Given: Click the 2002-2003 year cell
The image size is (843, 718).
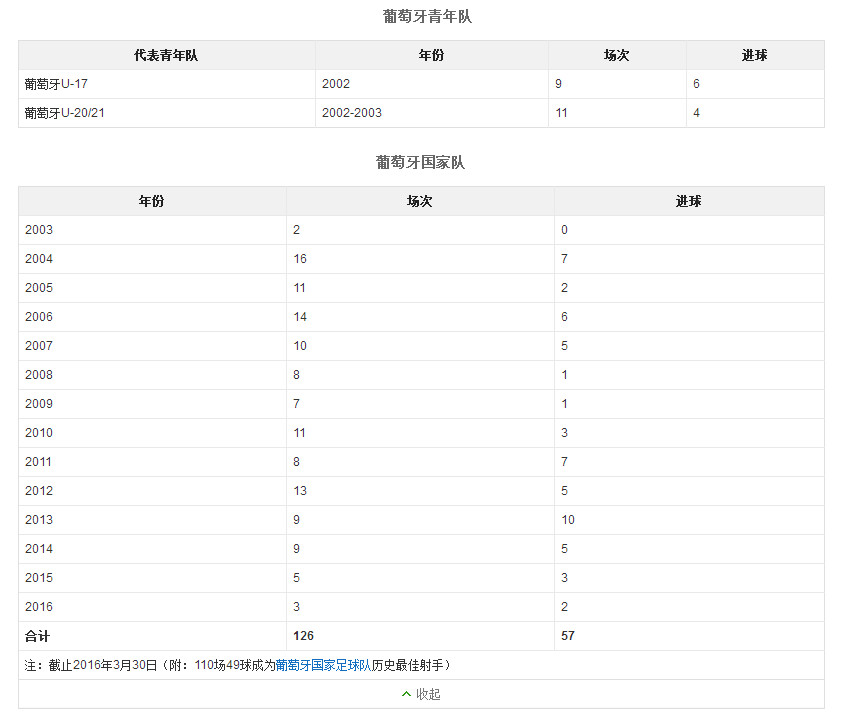Looking at the screenshot, I should (x=352, y=113).
